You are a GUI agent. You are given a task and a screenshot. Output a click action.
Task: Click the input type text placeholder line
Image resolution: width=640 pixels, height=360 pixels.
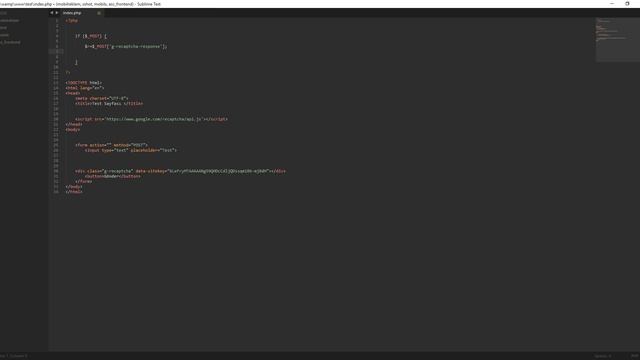point(131,150)
